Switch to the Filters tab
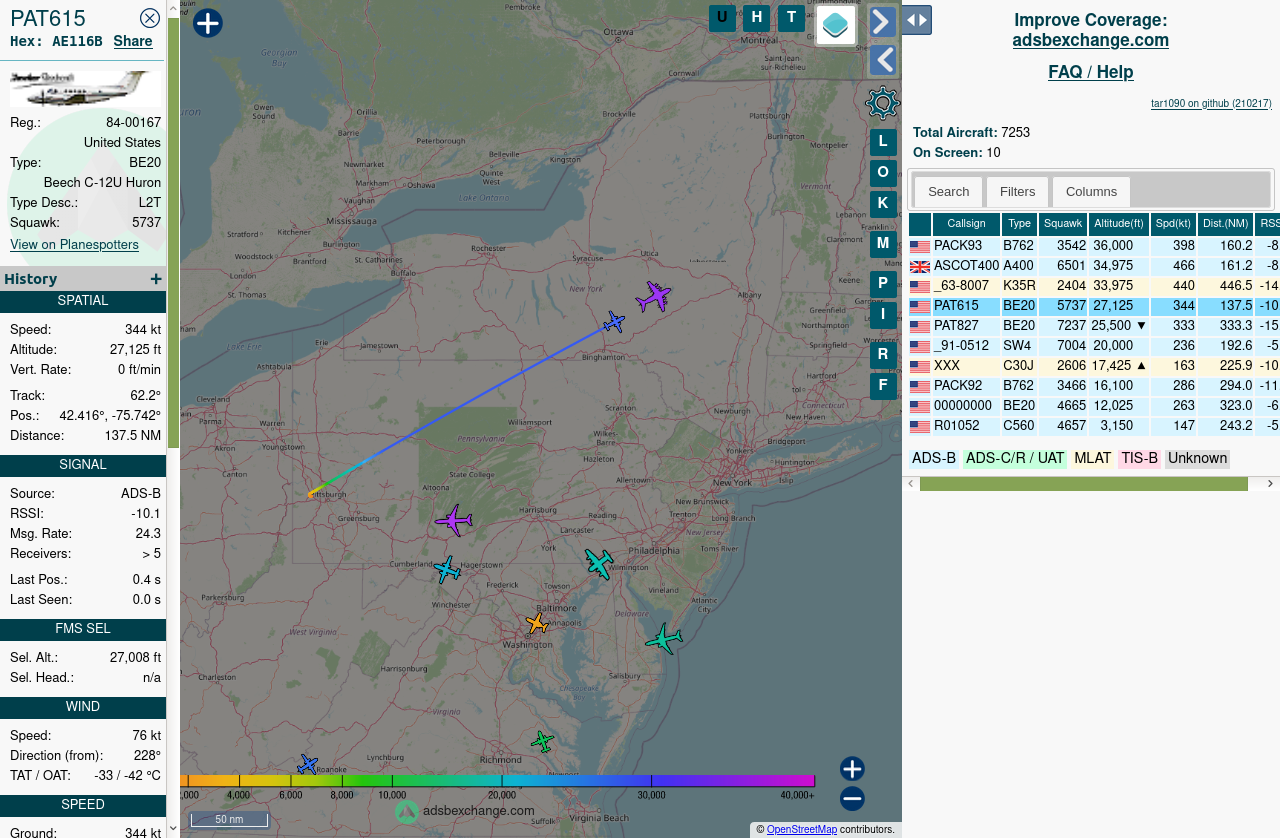This screenshot has height=838, width=1280. coord(1018,192)
